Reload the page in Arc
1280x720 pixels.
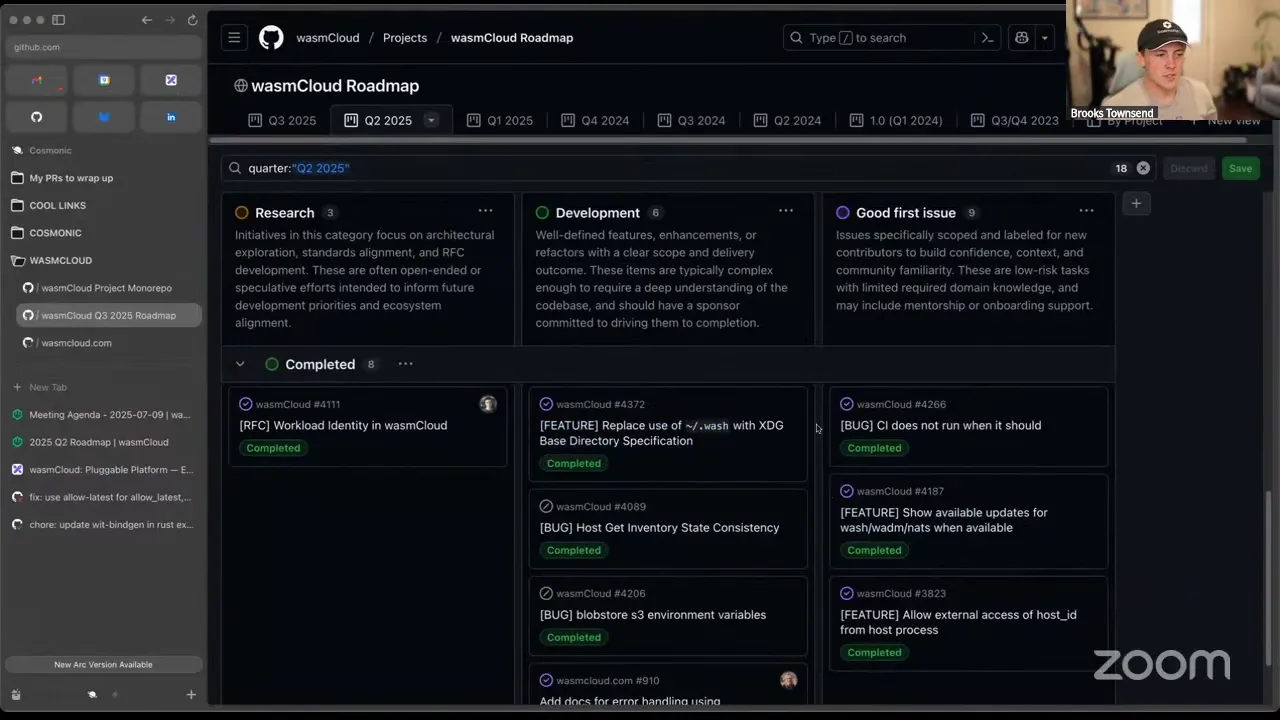tap(192, 20)
